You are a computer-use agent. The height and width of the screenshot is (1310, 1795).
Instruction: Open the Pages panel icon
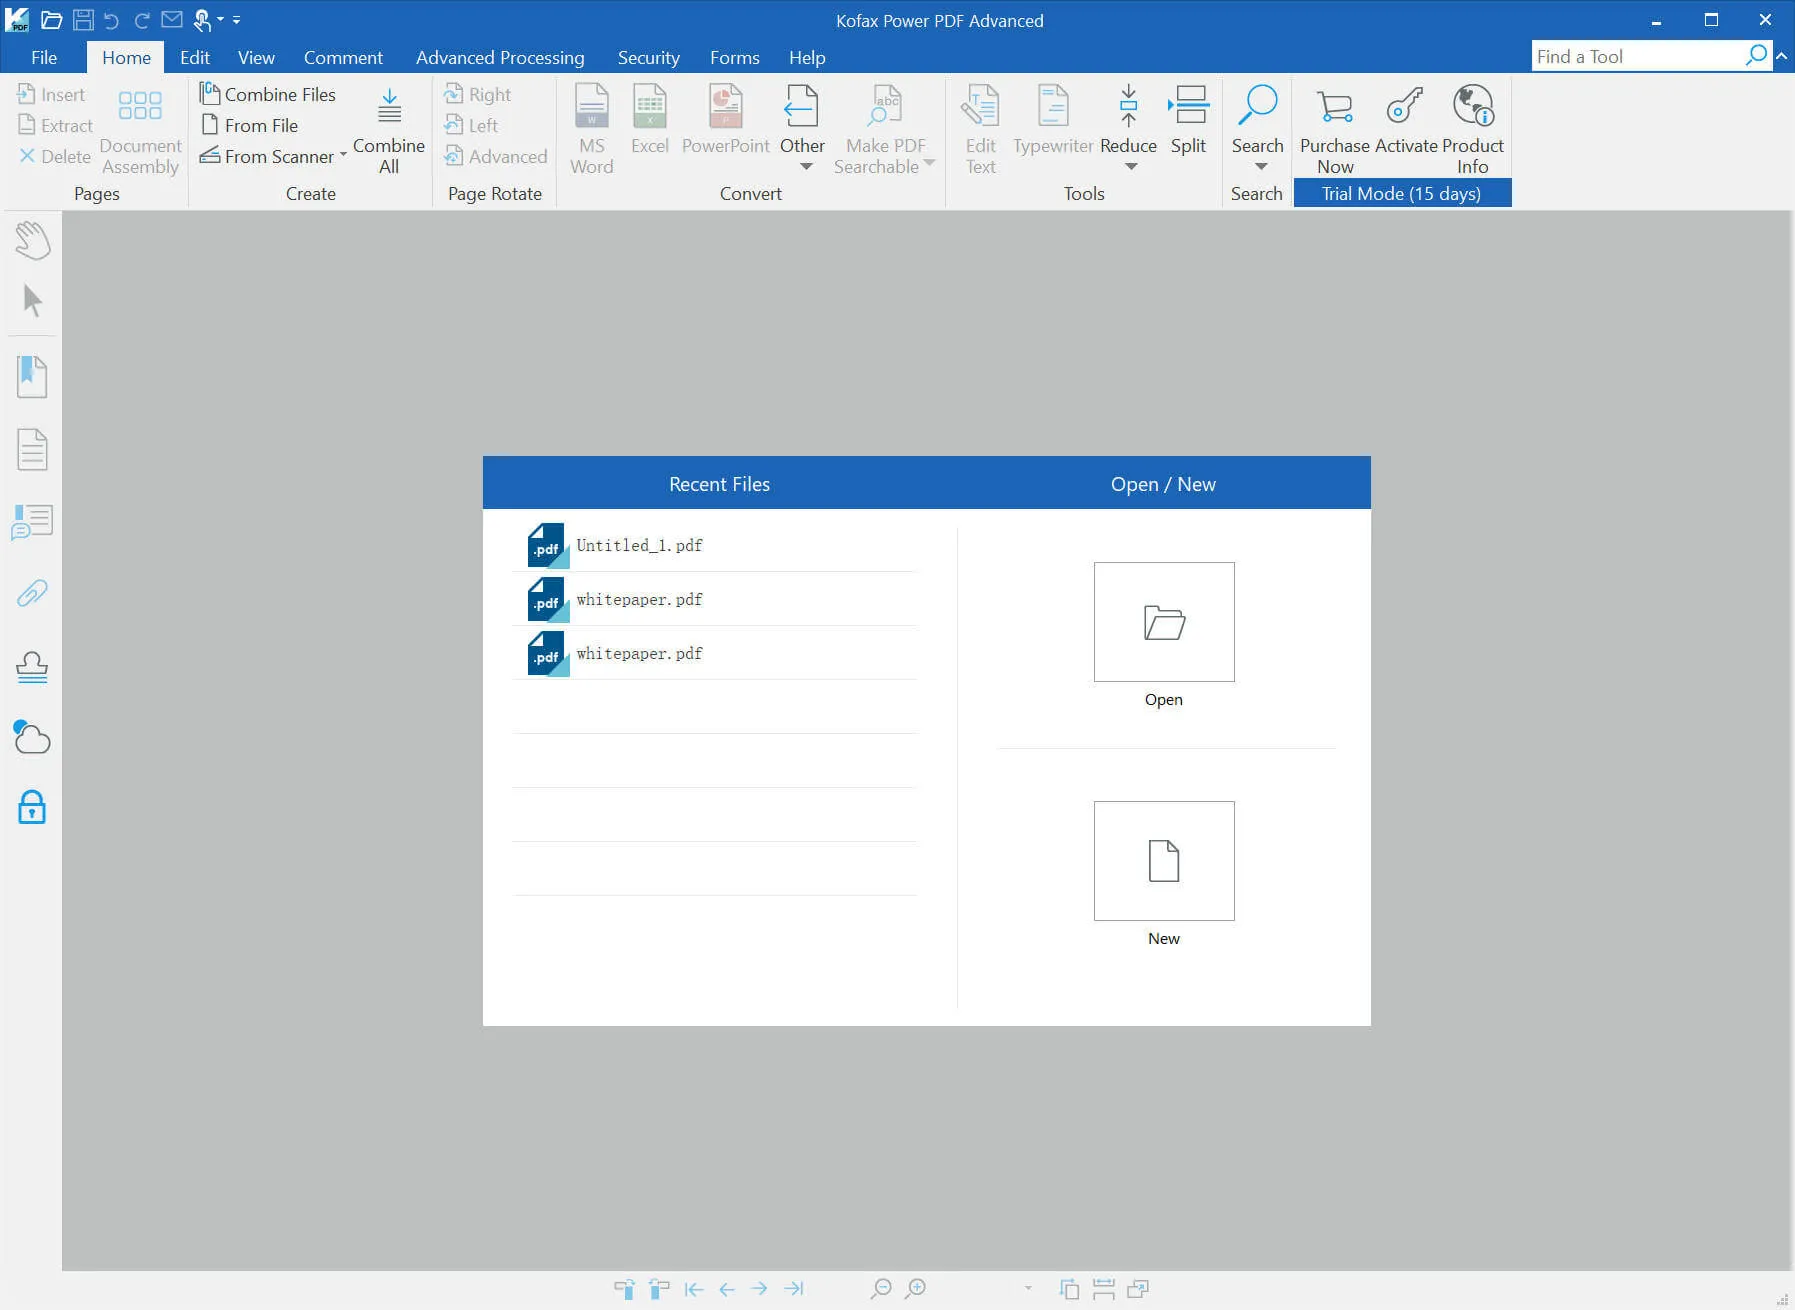[x=32, y=449]
